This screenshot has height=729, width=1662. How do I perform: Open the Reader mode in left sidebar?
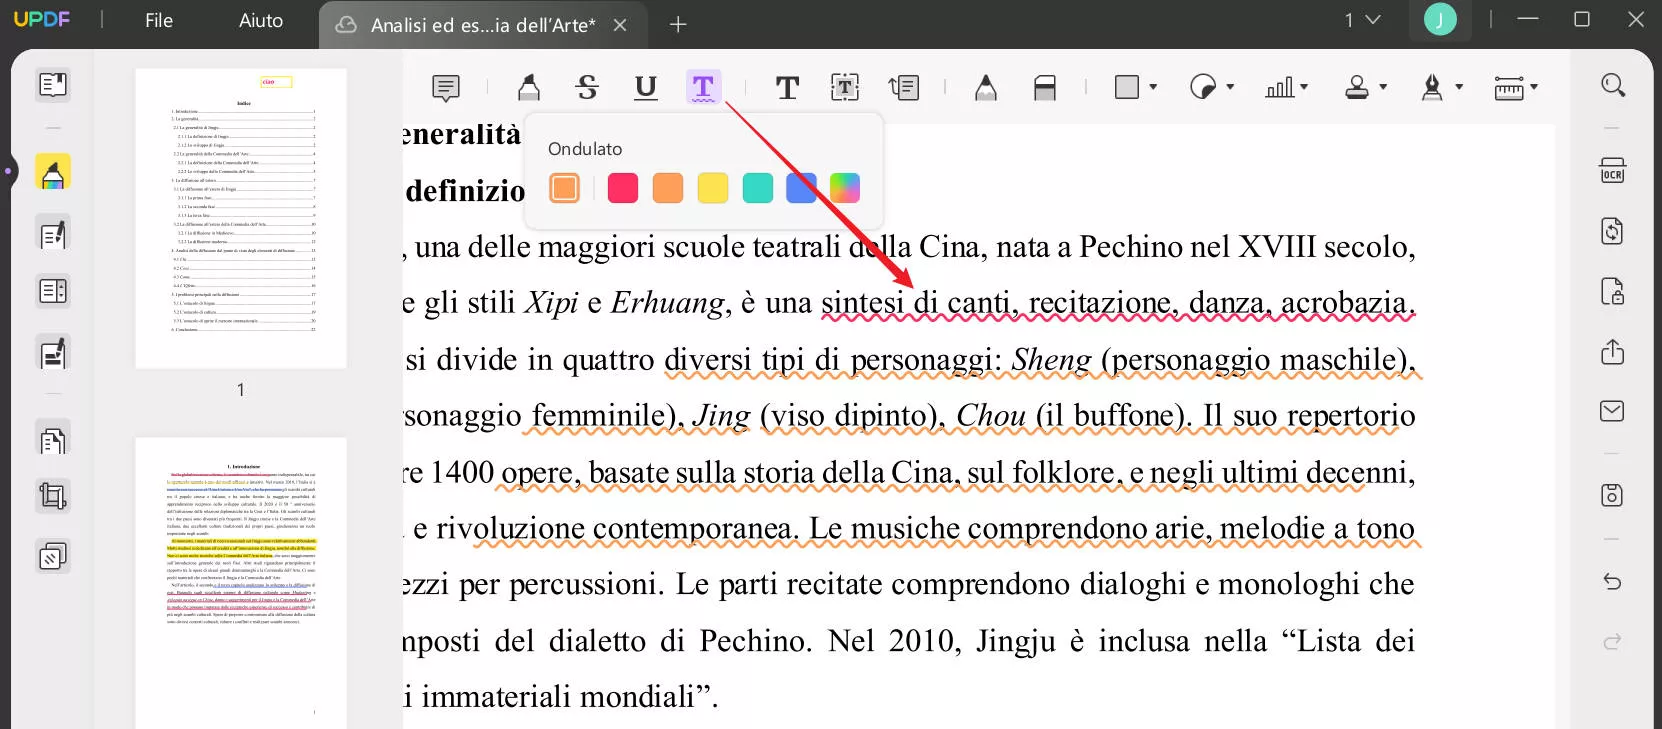53,85
